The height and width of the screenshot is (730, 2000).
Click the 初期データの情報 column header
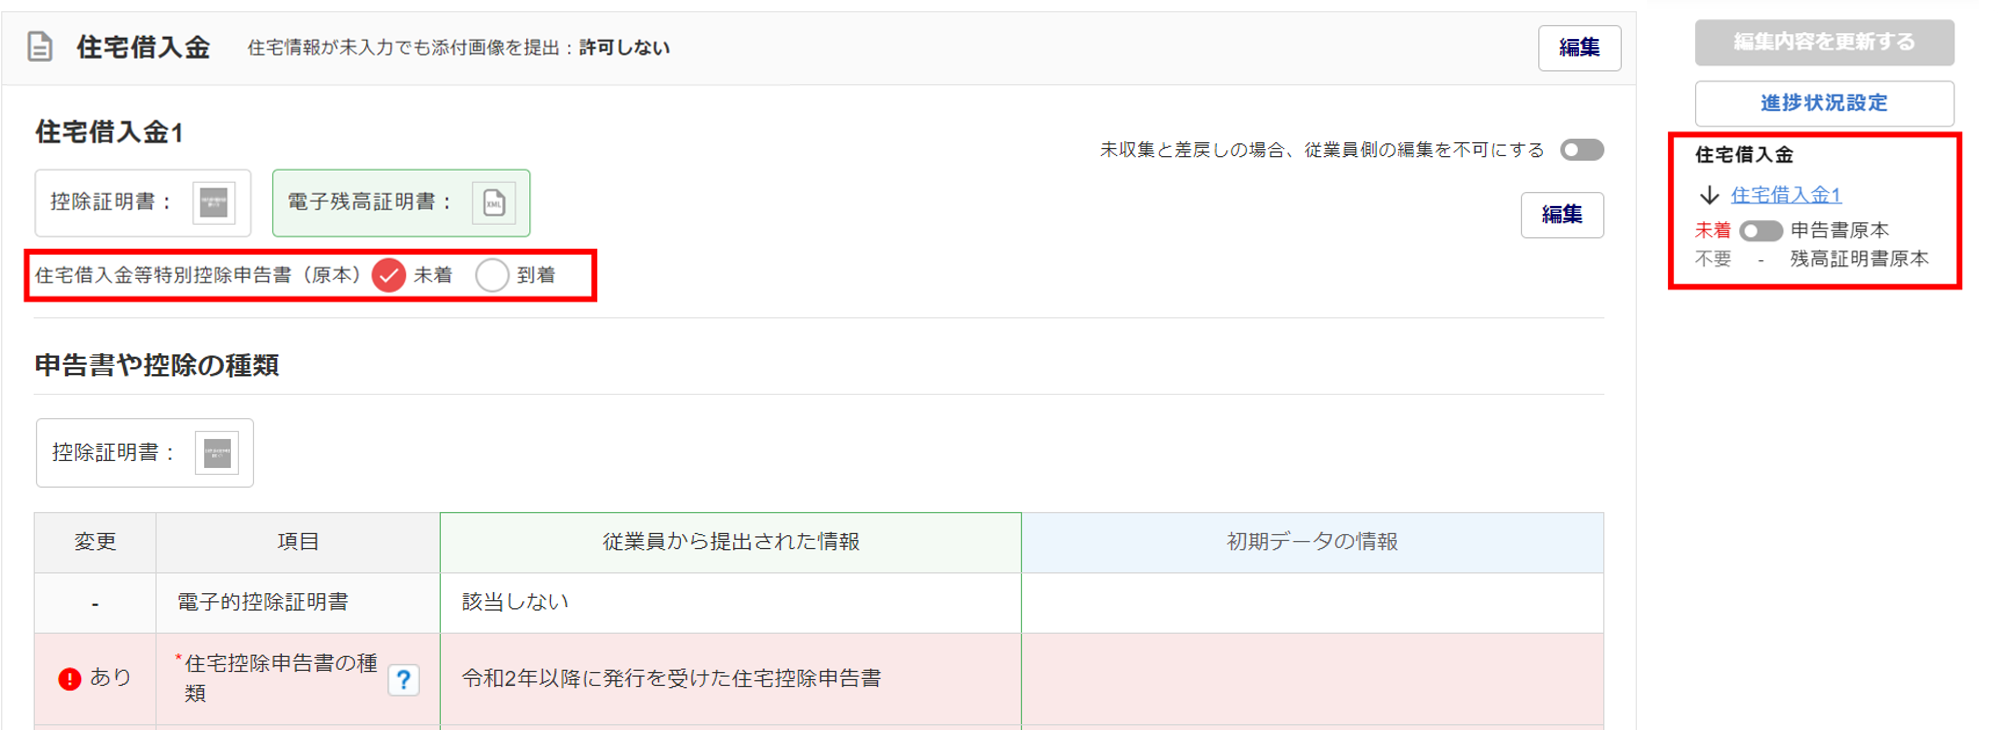tap(1312, 542)
